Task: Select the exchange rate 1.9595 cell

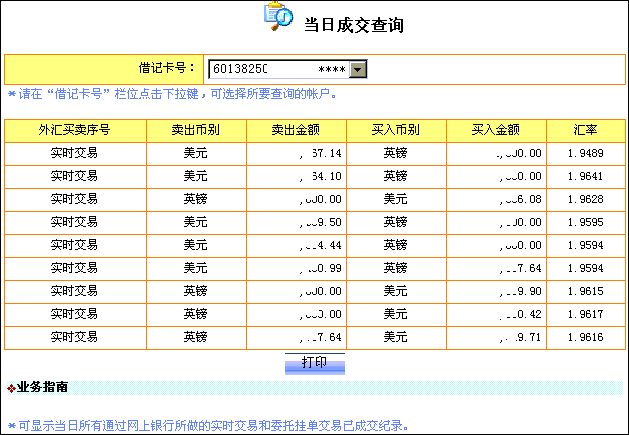Action: coord(586,223)
